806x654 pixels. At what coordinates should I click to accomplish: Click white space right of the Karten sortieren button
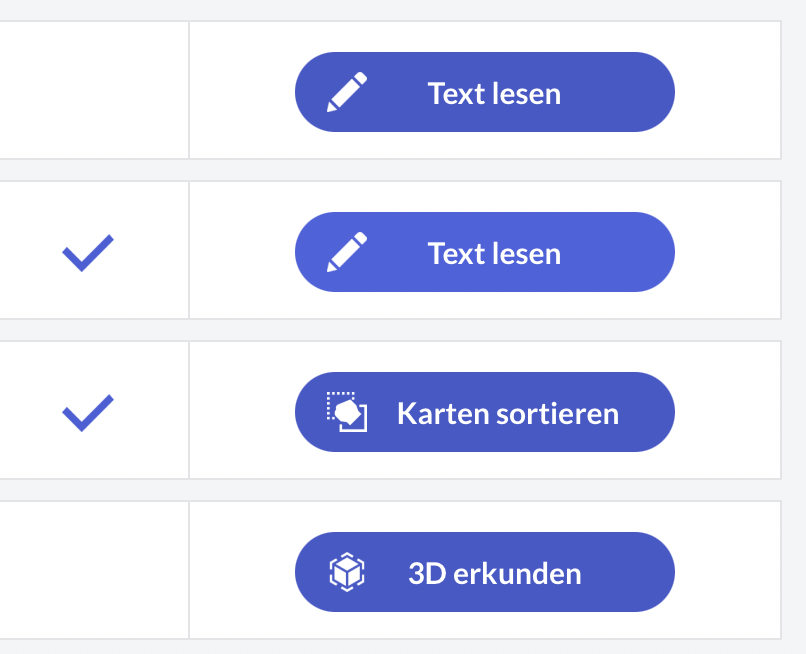[x=727, y=412]
